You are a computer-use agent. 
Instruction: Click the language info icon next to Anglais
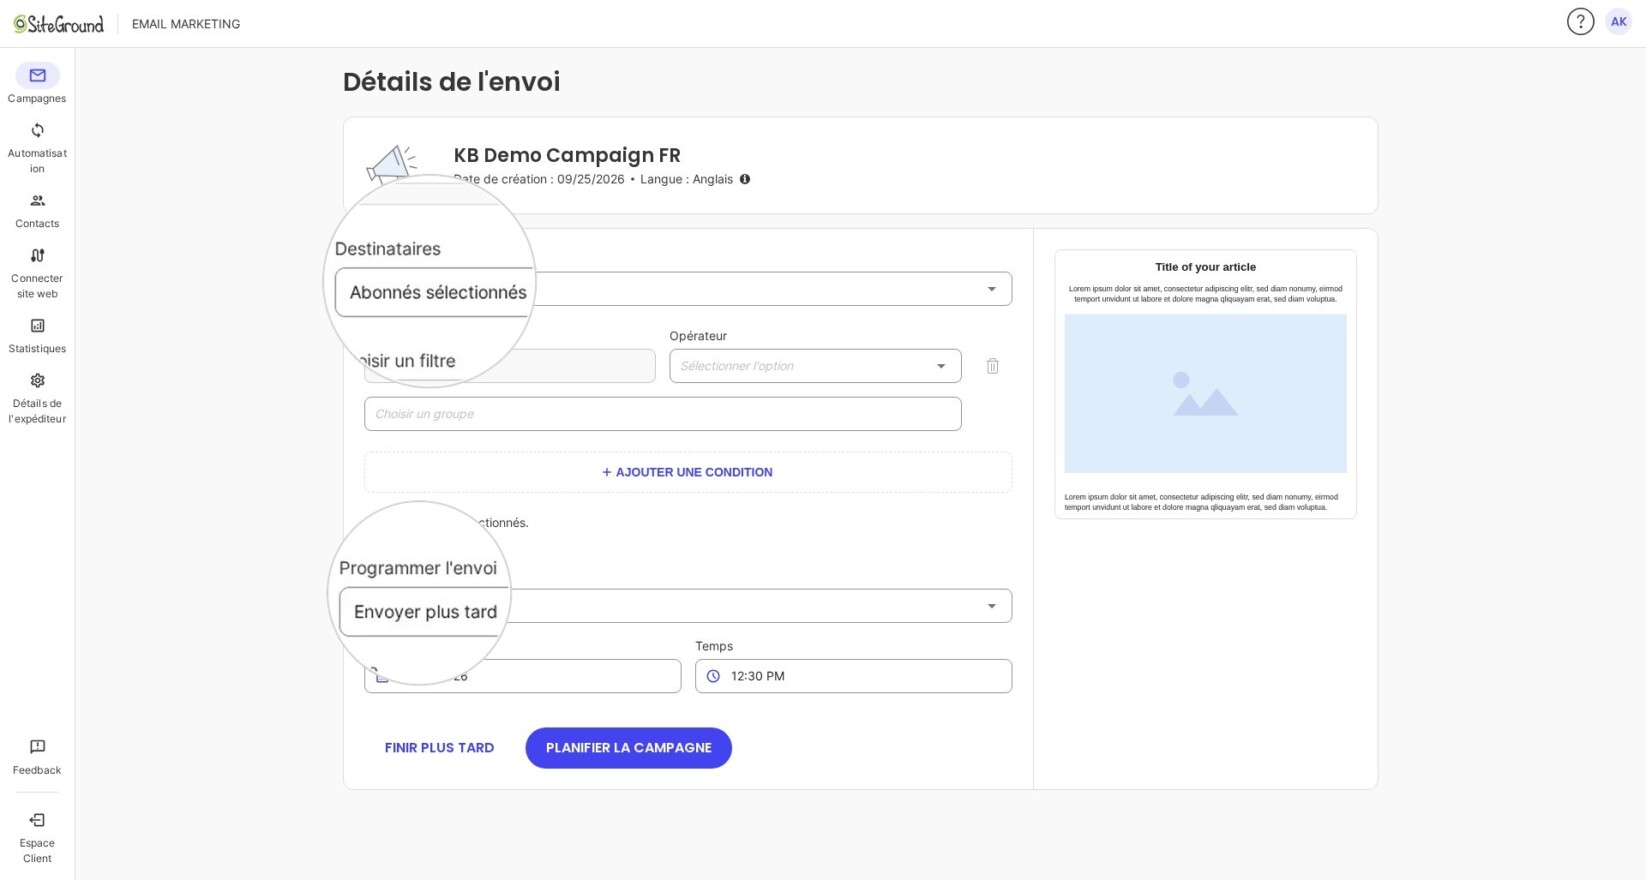tap(745, 179)
